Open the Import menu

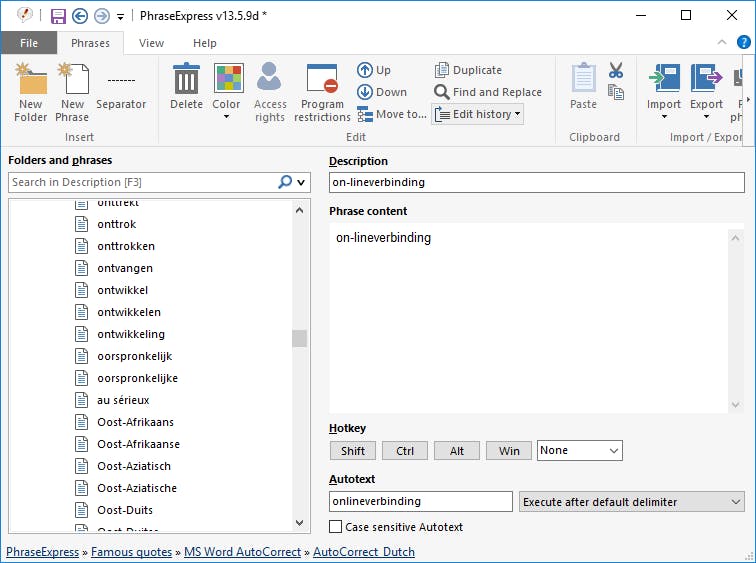click(664, 91)
